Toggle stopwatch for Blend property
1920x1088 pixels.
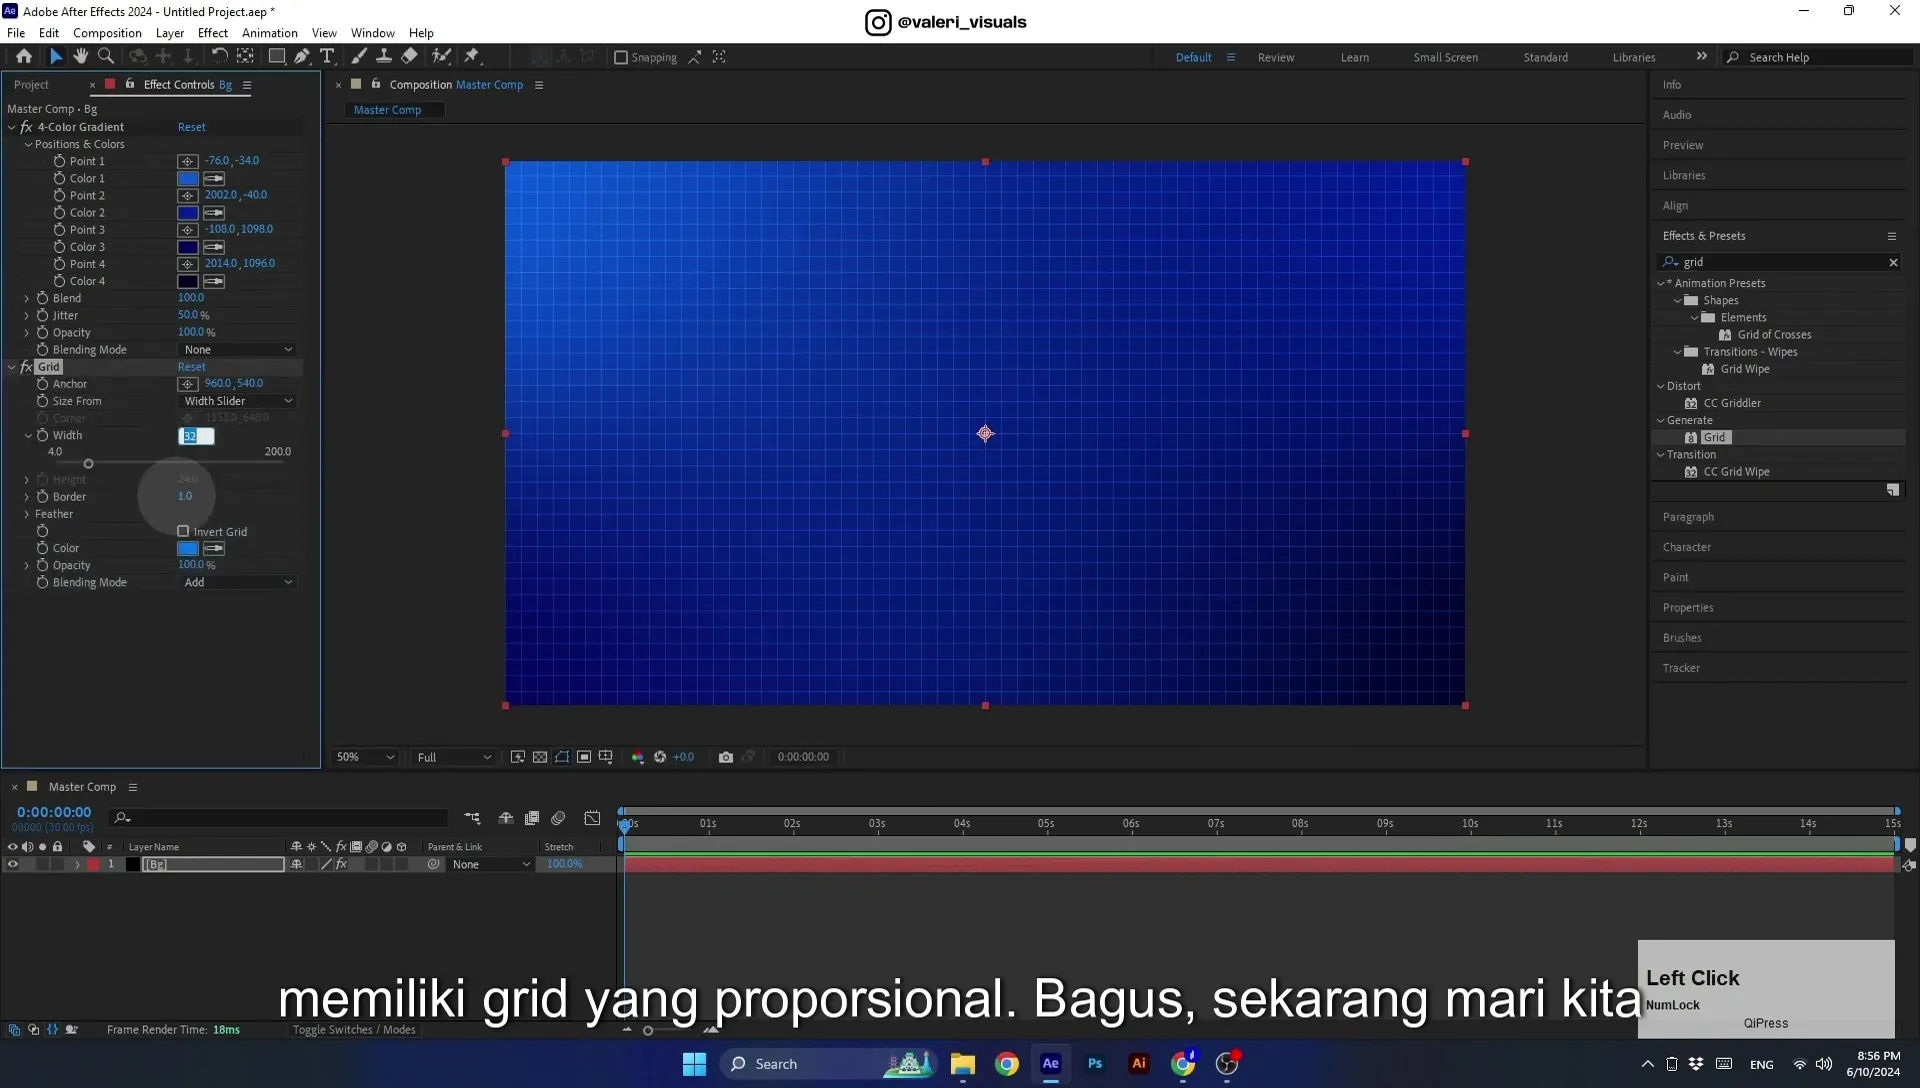click(x=43, y=298)
